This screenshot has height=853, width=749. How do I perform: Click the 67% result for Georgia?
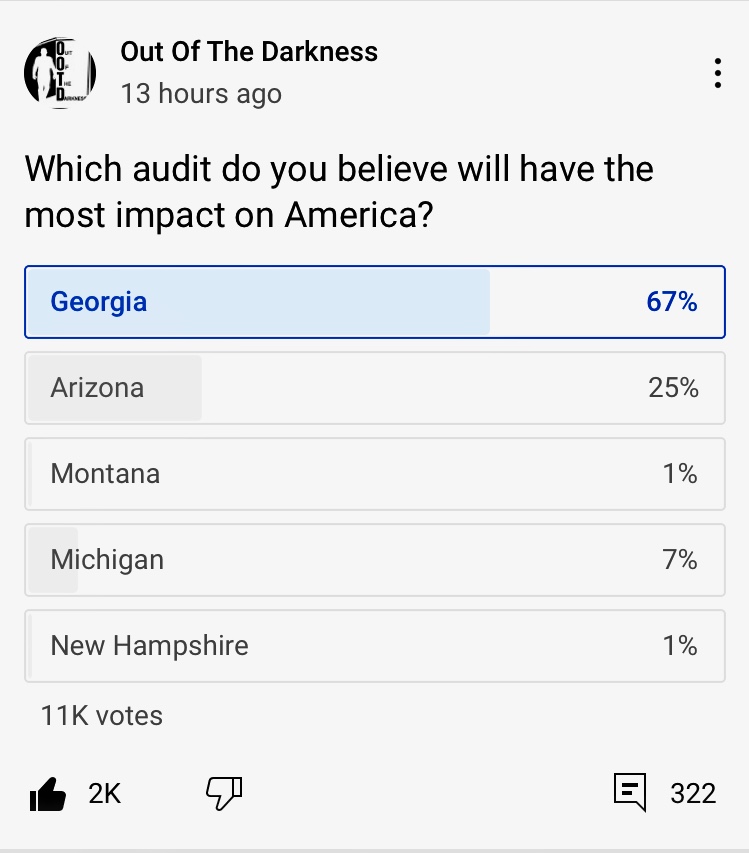pos(672,302)
